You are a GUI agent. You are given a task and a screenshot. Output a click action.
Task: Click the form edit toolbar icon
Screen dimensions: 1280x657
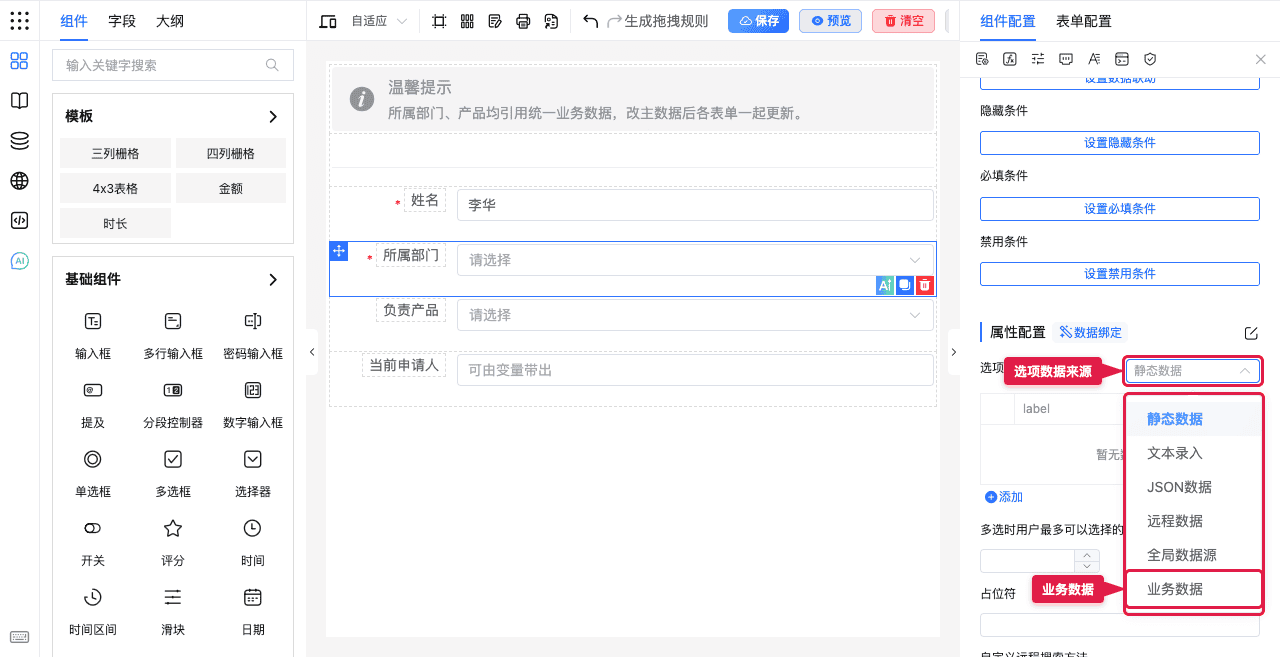pyautogui.click(x=495, y=21)
